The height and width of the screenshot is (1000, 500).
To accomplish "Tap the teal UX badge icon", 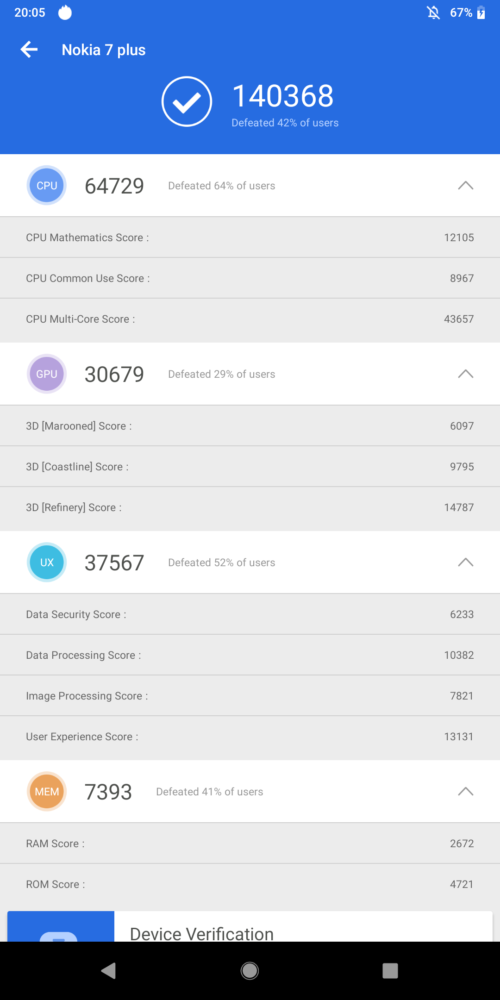I will click(x=47, y=562).
